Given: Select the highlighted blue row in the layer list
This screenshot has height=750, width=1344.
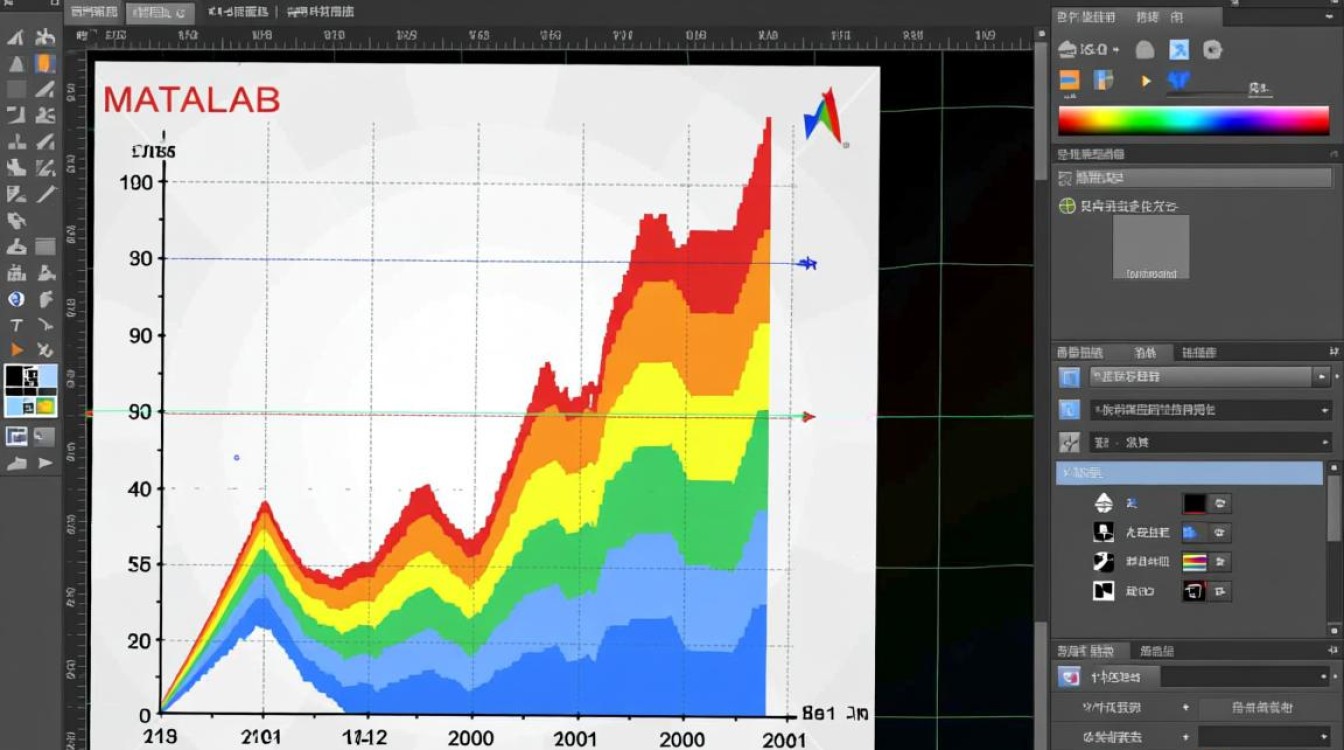Looking at the screenshot, I should click(x=1190, y=473).
